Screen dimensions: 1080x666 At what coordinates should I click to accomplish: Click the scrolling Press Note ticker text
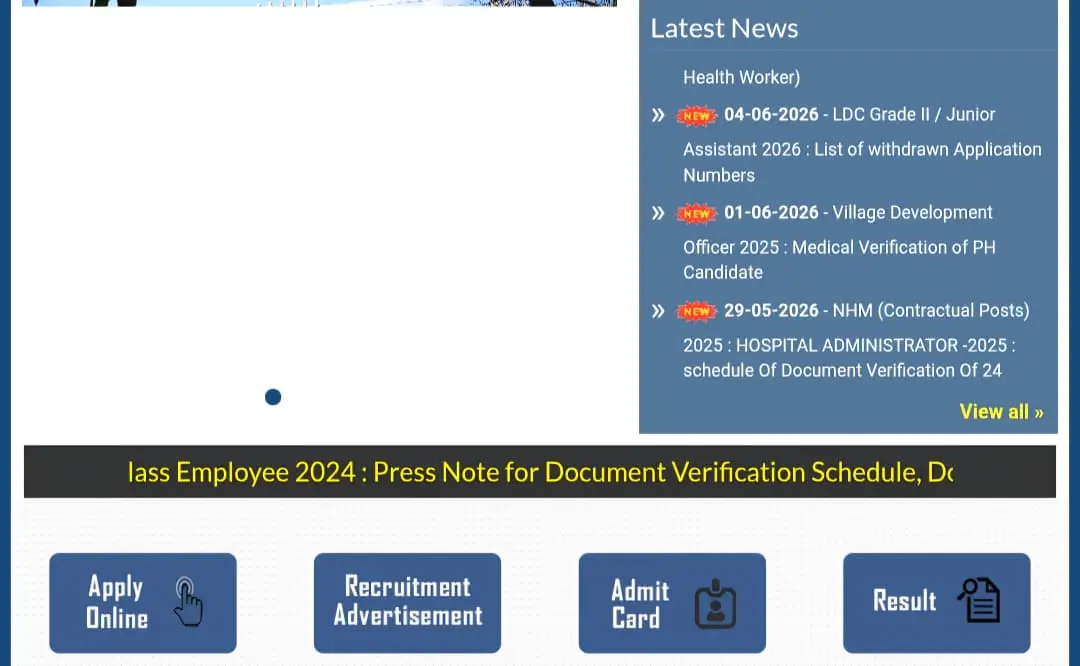pyautogui.click(x=540, y=472)
